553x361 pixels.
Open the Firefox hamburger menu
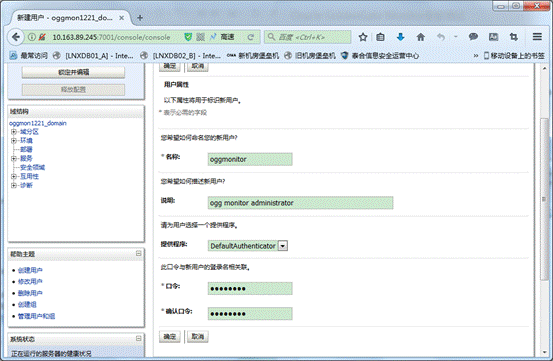(x=537, y=37)
